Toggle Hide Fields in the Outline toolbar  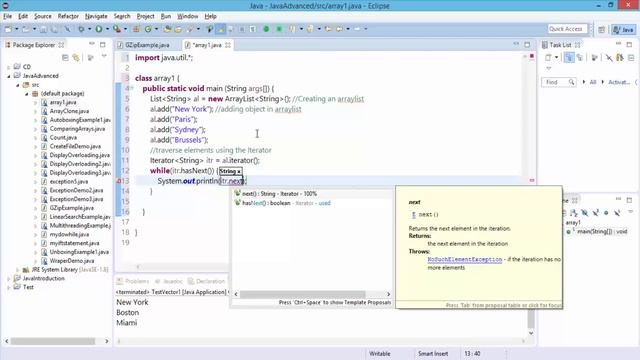[584, 213]
